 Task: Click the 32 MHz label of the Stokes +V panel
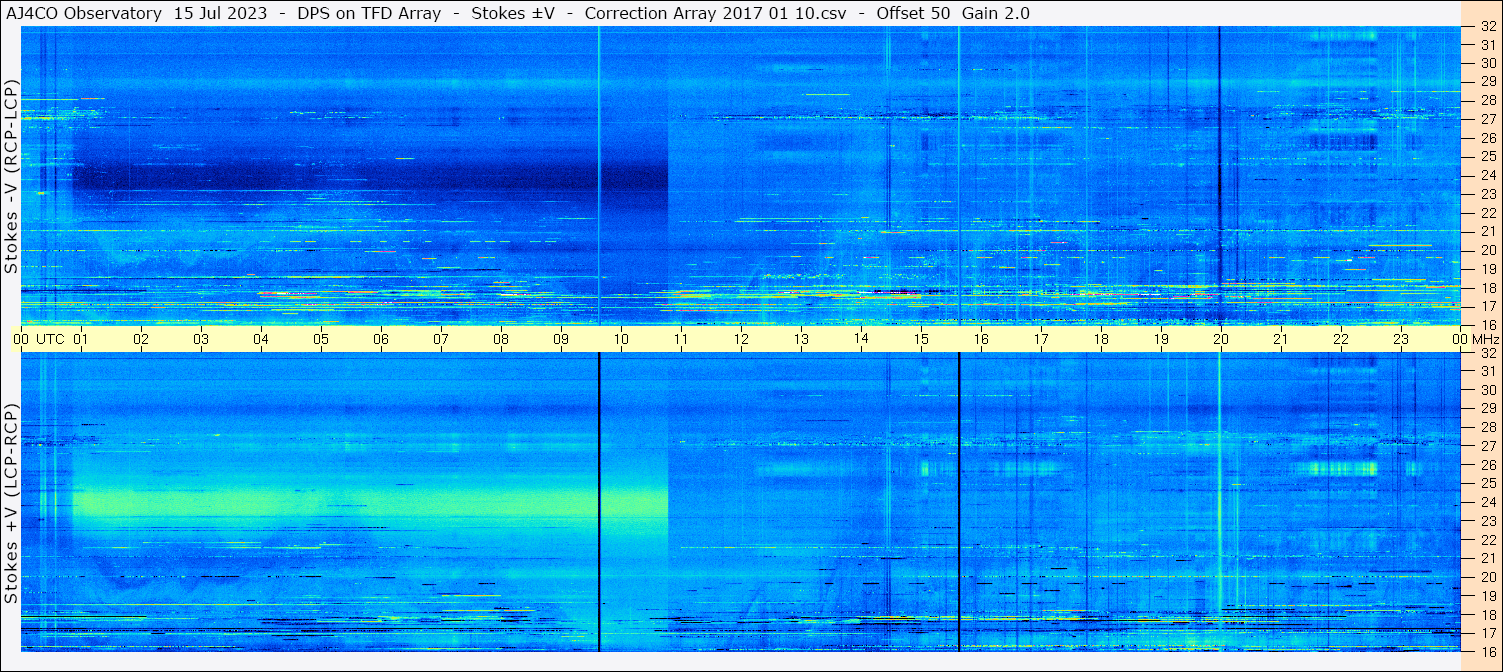click(1487, 353)
